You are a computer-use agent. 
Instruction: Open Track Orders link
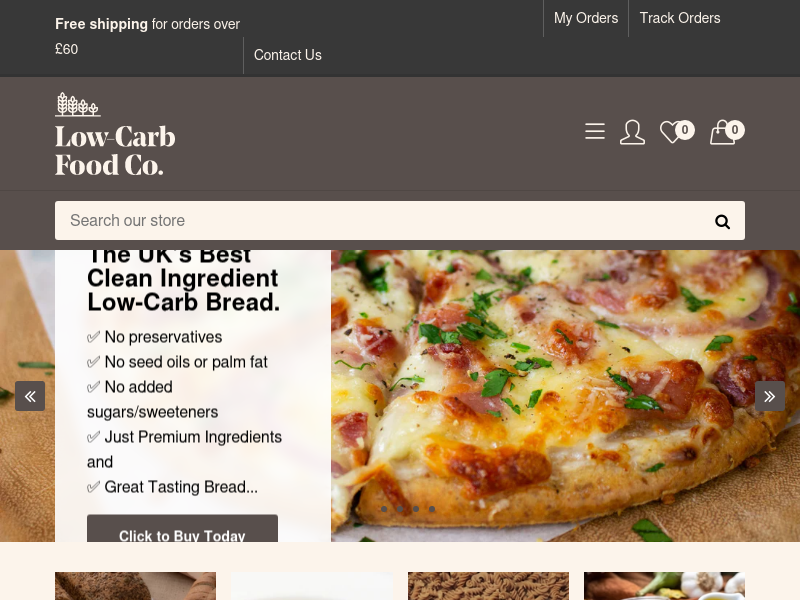(x=680, y=18)
